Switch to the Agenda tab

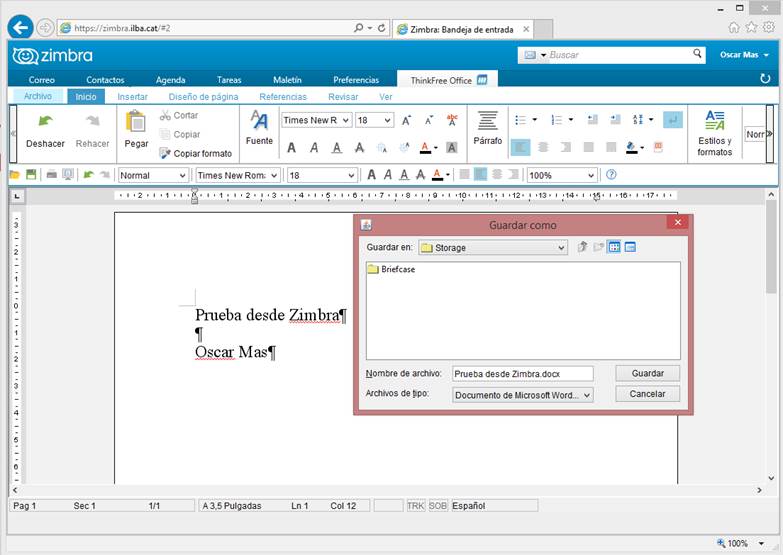coord(170,79)
